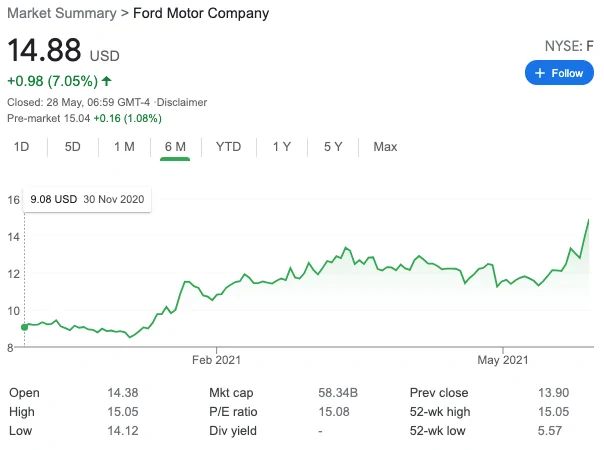Click the 9.08 USD 30 Nov 2020 tooltip
Screen dimensions: 604x450
coord(87,199)
